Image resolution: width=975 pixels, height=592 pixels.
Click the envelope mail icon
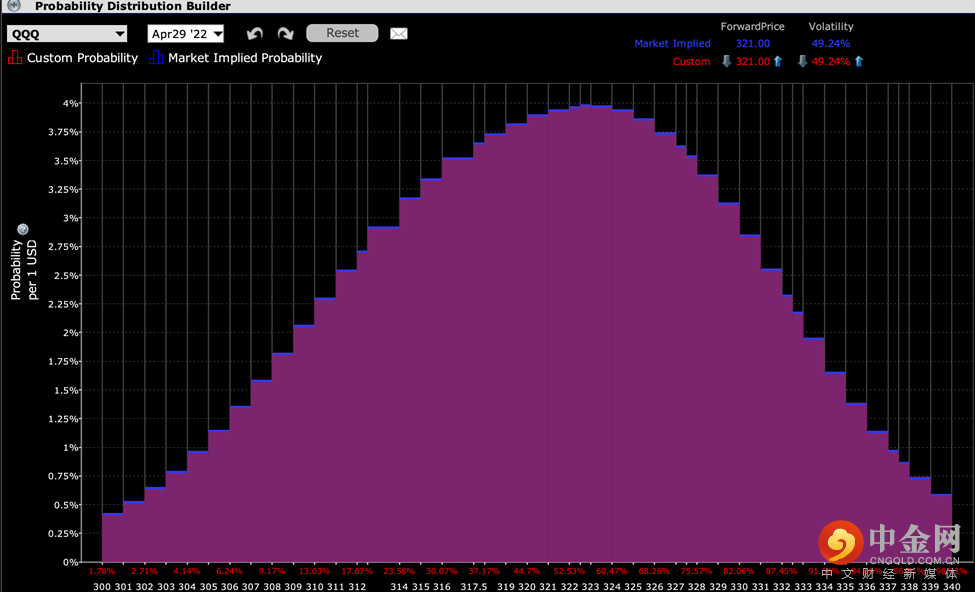pos(398,34)
